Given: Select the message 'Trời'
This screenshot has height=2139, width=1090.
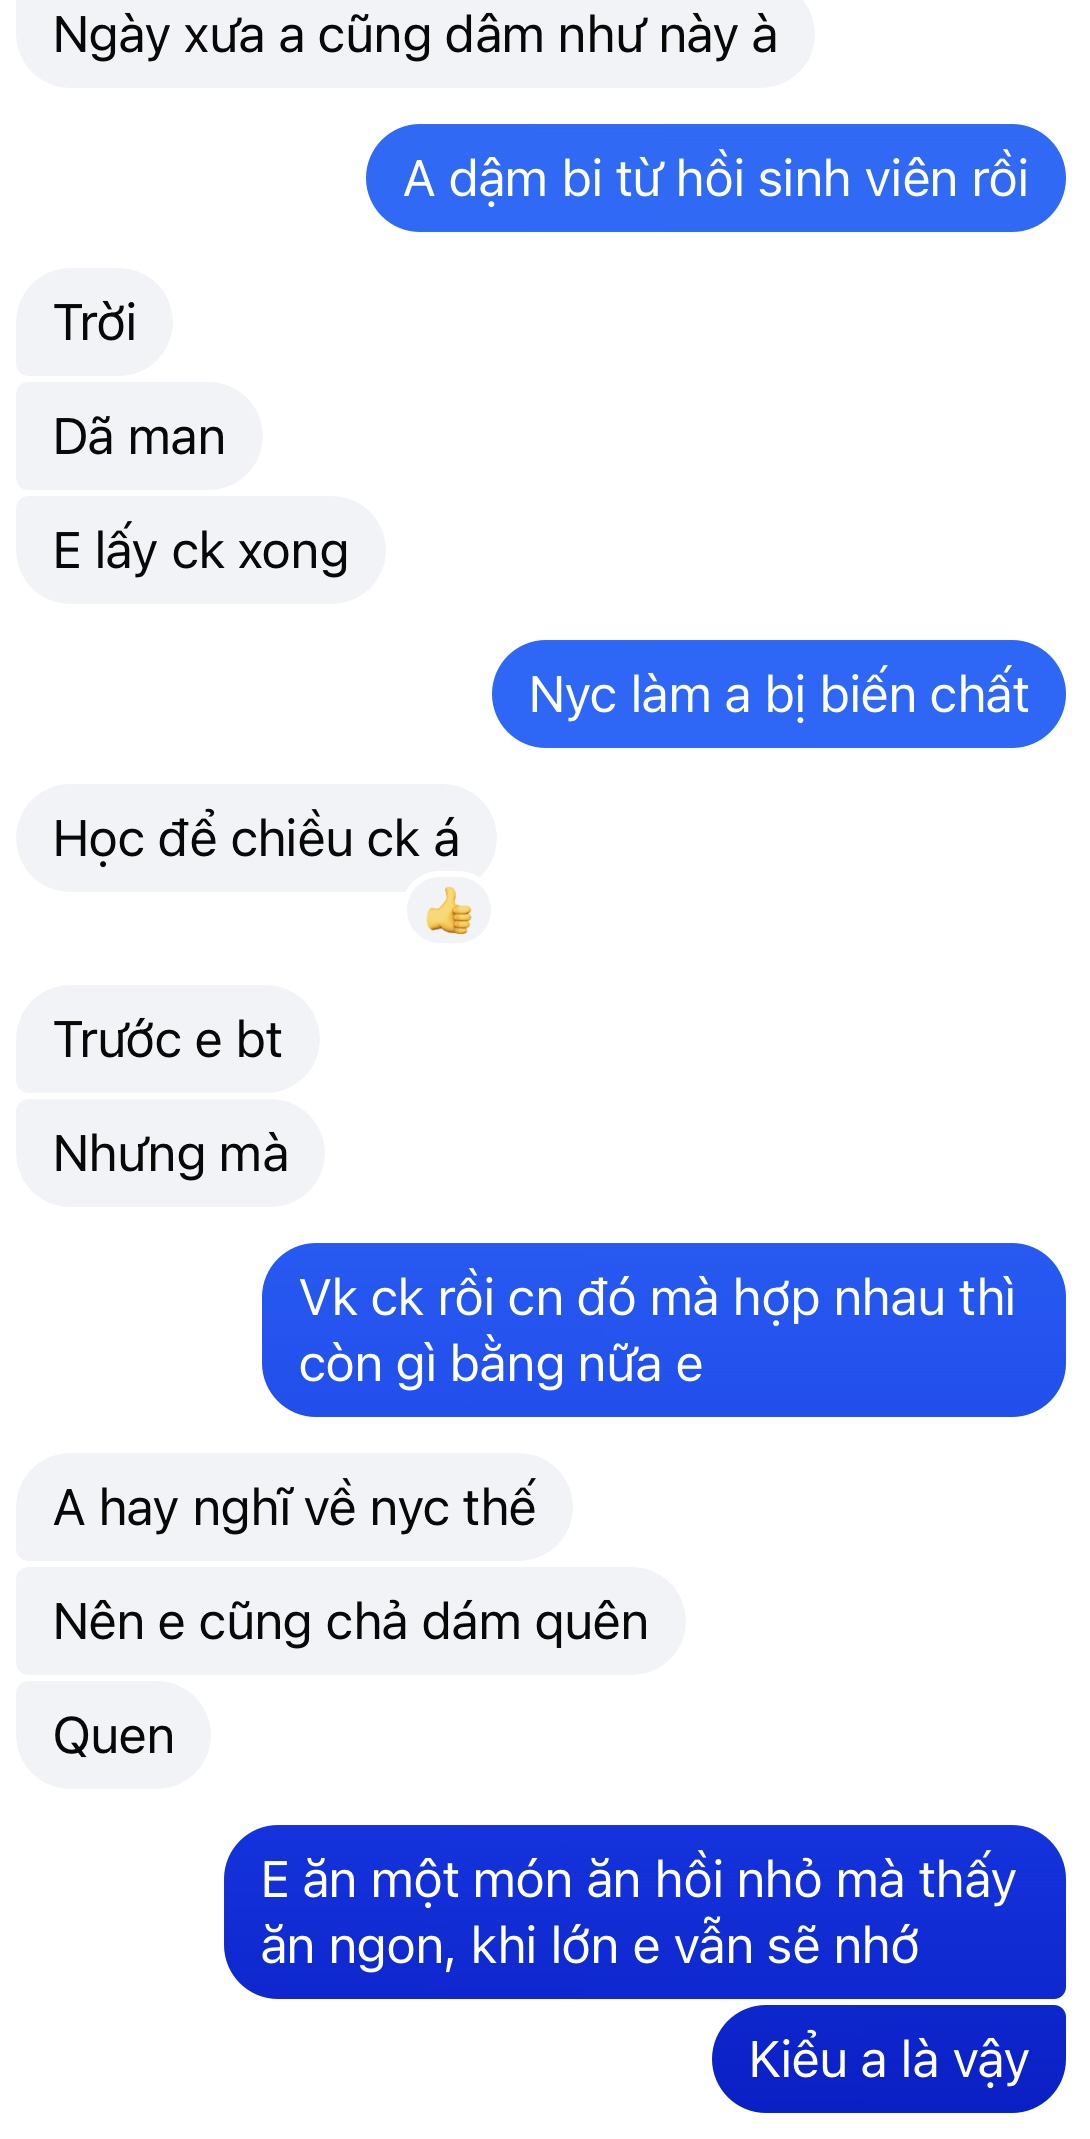Looking at the screenshot, I should 94,322.
